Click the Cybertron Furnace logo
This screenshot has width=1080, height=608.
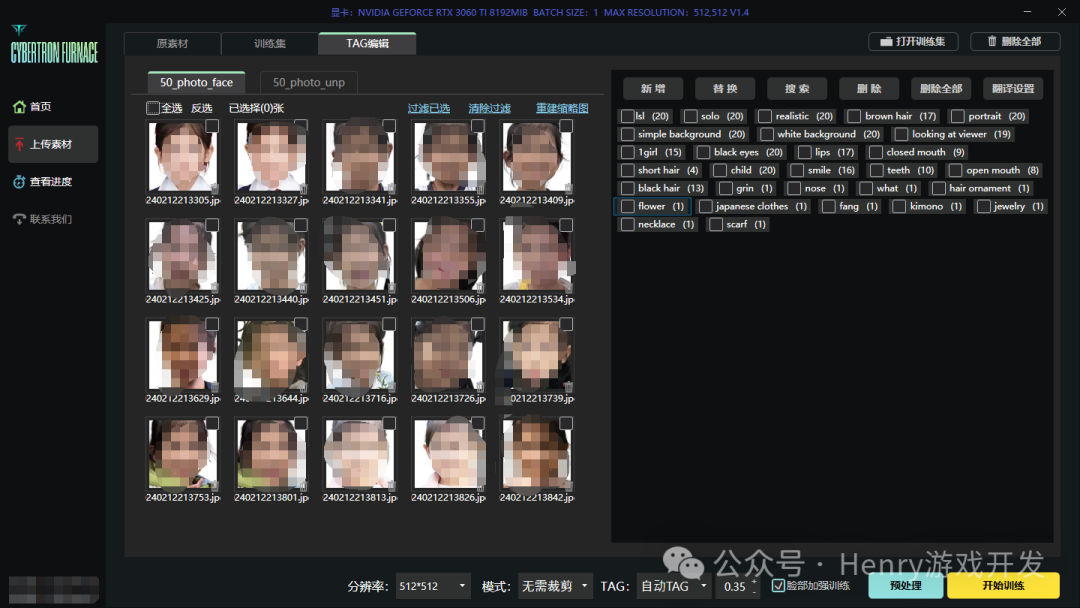(x=54, y=45)
